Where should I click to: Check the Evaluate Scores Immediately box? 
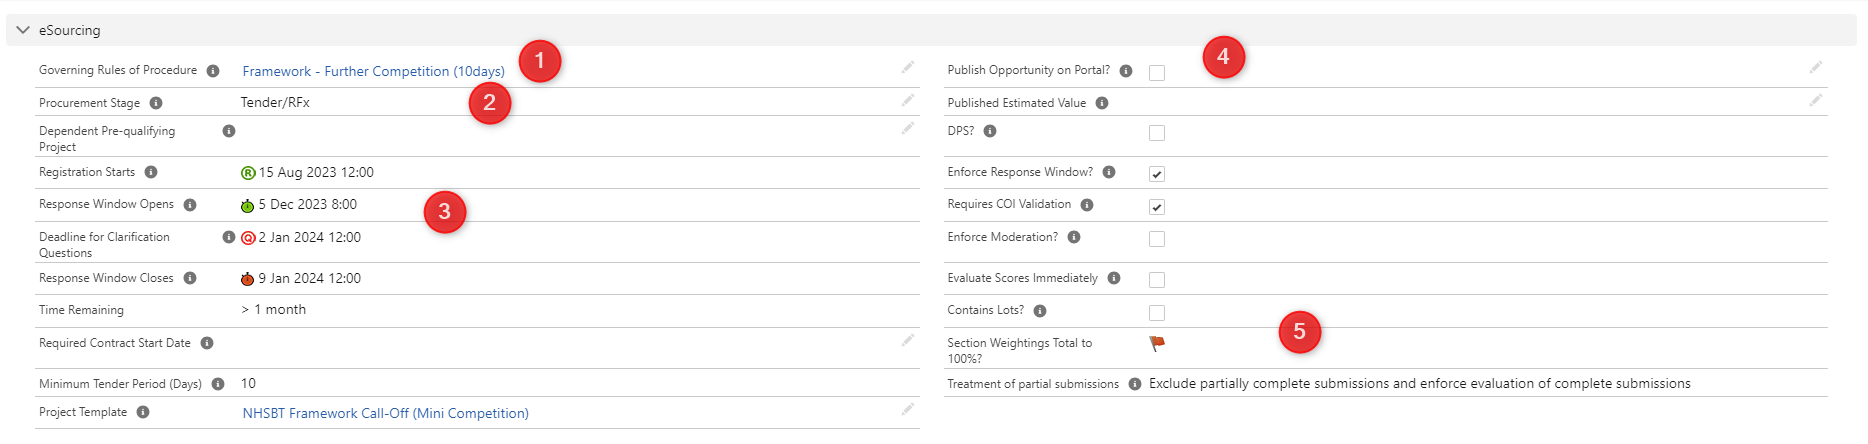coord(1157,280)
